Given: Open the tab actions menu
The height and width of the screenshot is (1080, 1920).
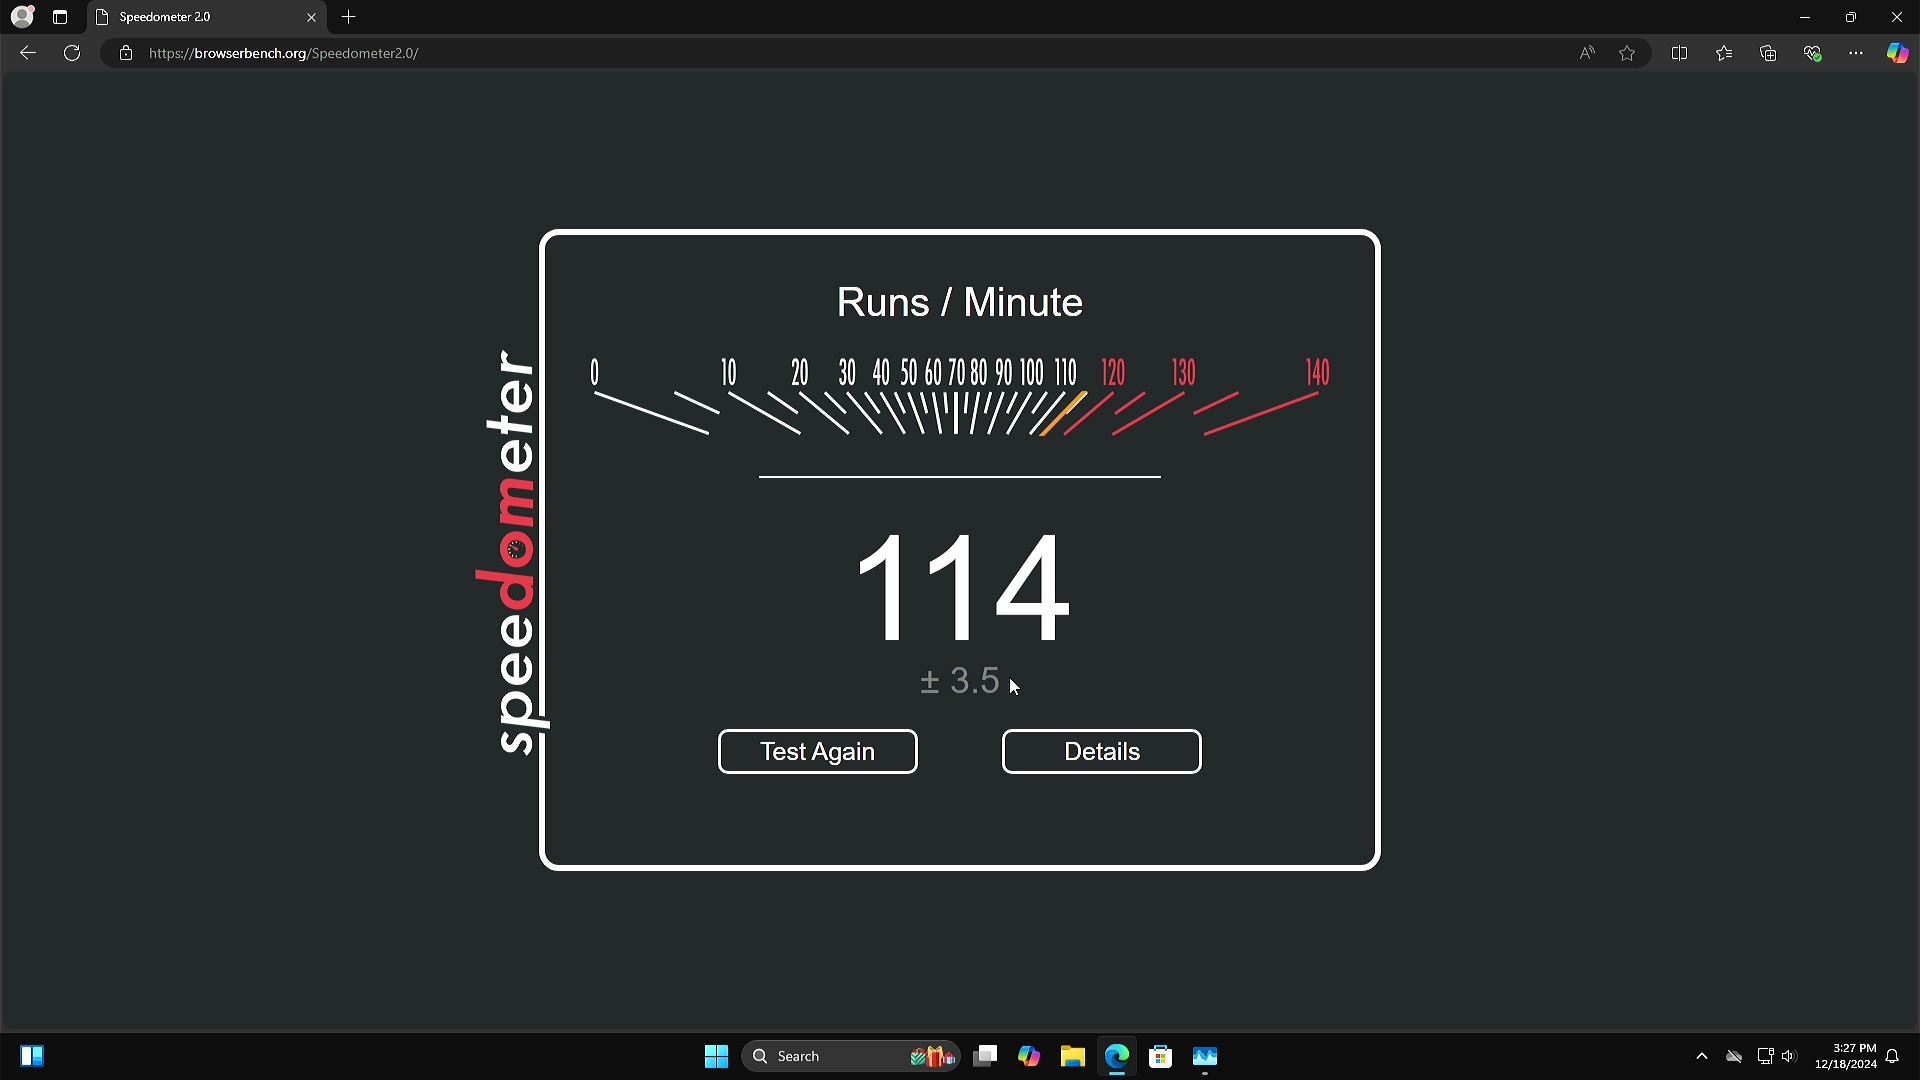Looking at the screenshot, I should click(60, 17).
